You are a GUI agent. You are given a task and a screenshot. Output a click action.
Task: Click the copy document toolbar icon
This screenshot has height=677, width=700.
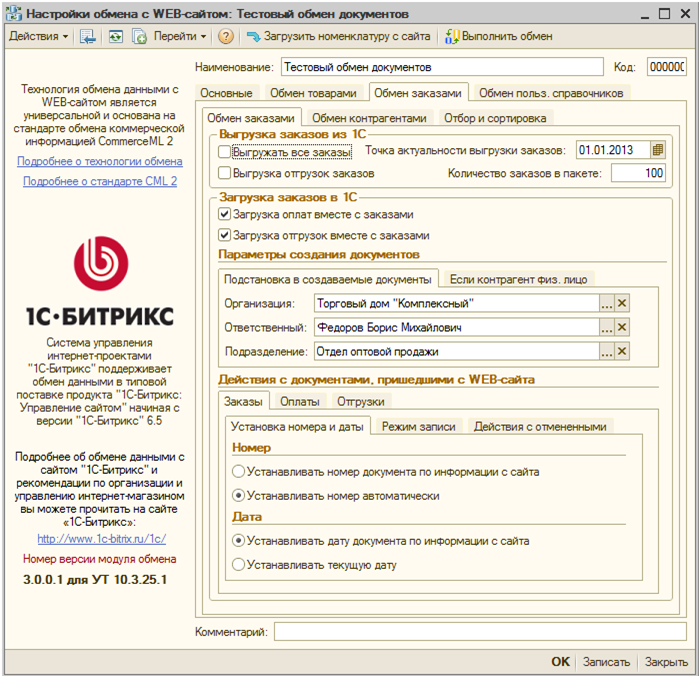(x=139, y=37)
